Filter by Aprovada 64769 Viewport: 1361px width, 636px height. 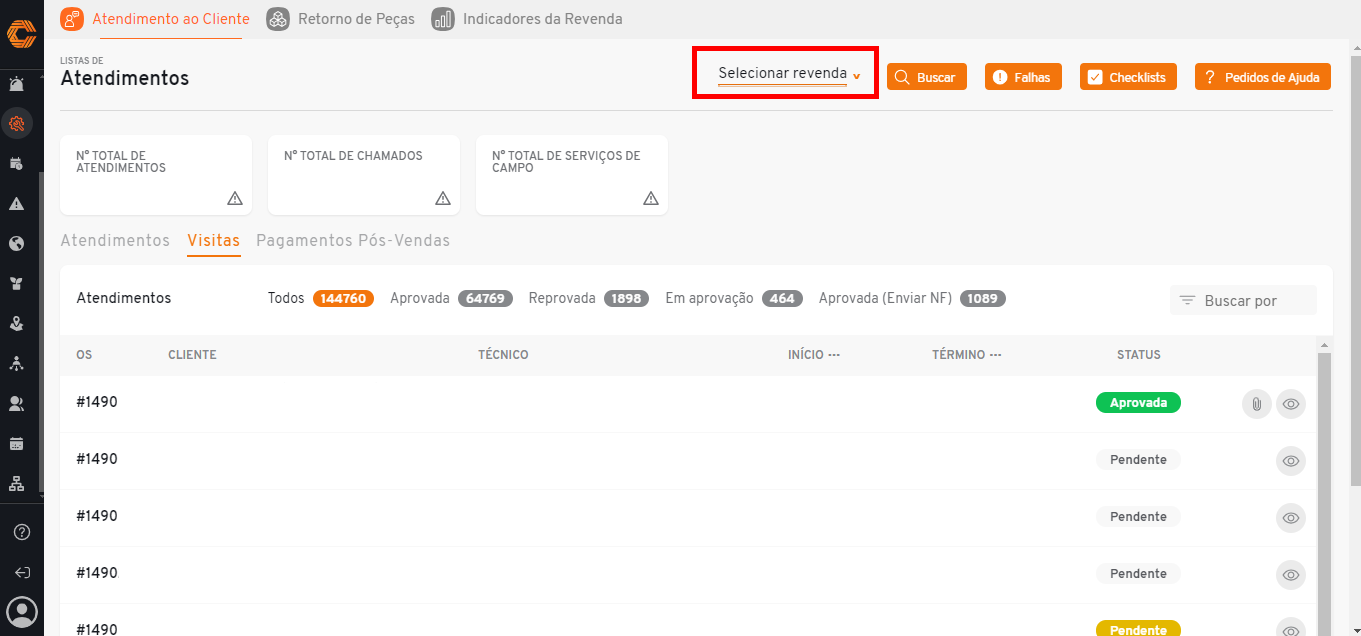pos(452,298)
